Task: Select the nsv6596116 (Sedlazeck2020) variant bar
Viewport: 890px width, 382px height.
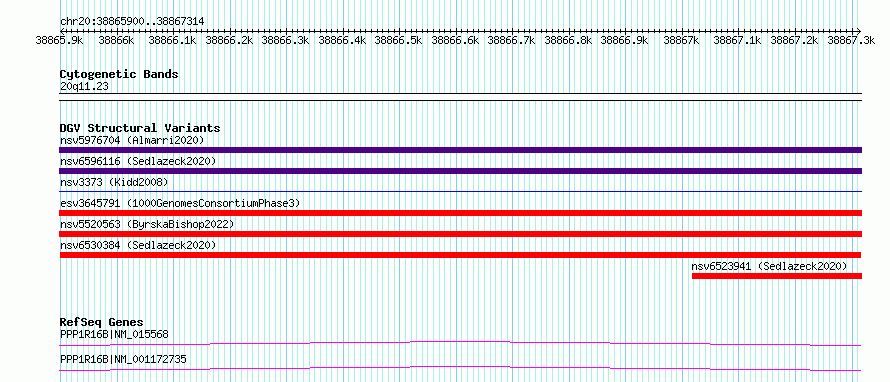Action: pyautogui.click(x=460, y=171)
